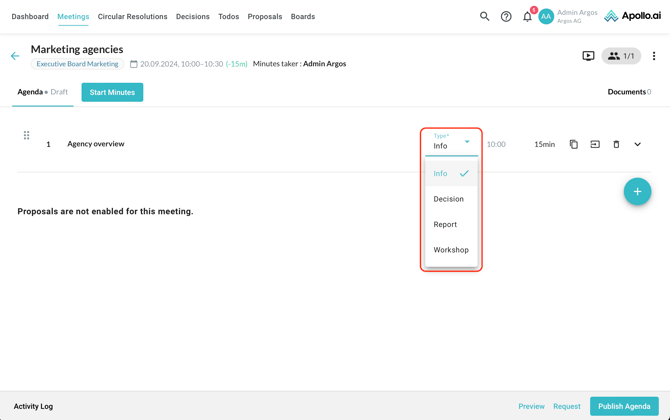Open the notifications bell
Screen dimensions: 670x420
(527, 16)
